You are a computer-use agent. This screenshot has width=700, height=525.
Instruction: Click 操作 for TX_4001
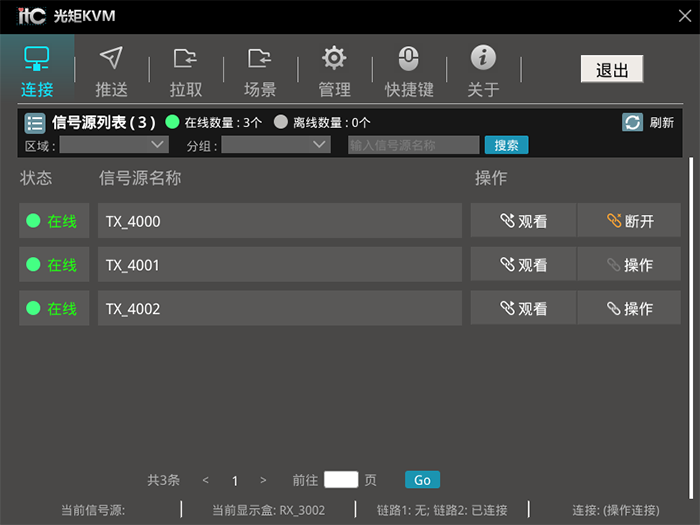[x=629, y=264]
